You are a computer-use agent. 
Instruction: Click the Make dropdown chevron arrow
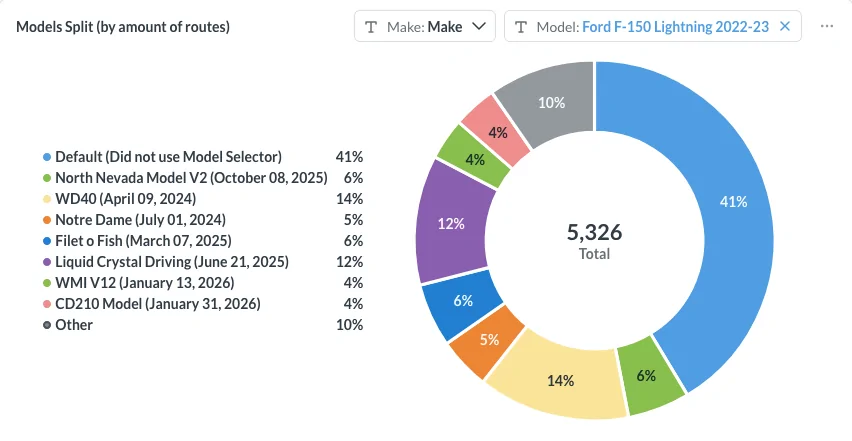point(480,27)
